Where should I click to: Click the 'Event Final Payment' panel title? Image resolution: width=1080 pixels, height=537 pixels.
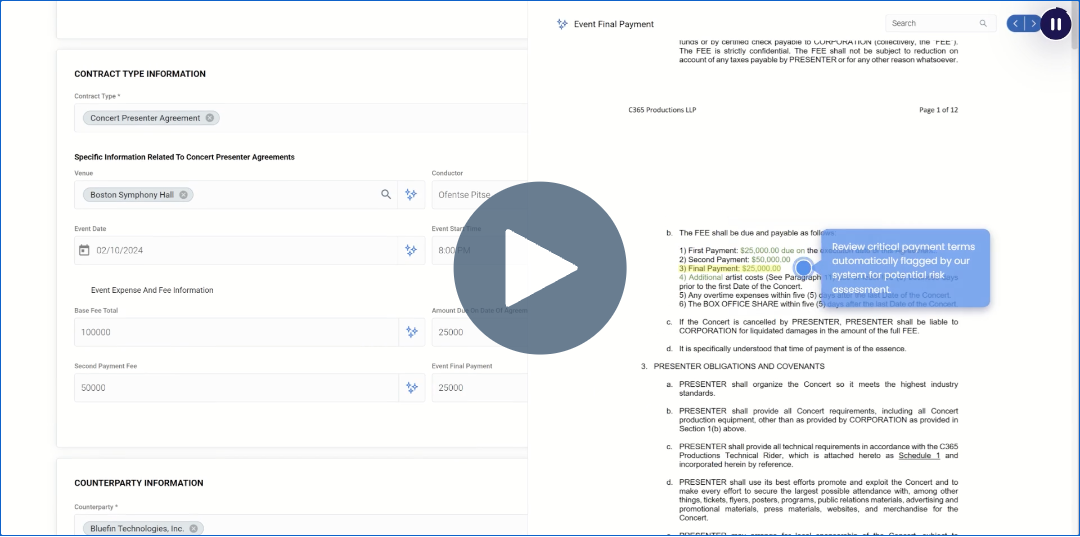(x=614, y=24)
